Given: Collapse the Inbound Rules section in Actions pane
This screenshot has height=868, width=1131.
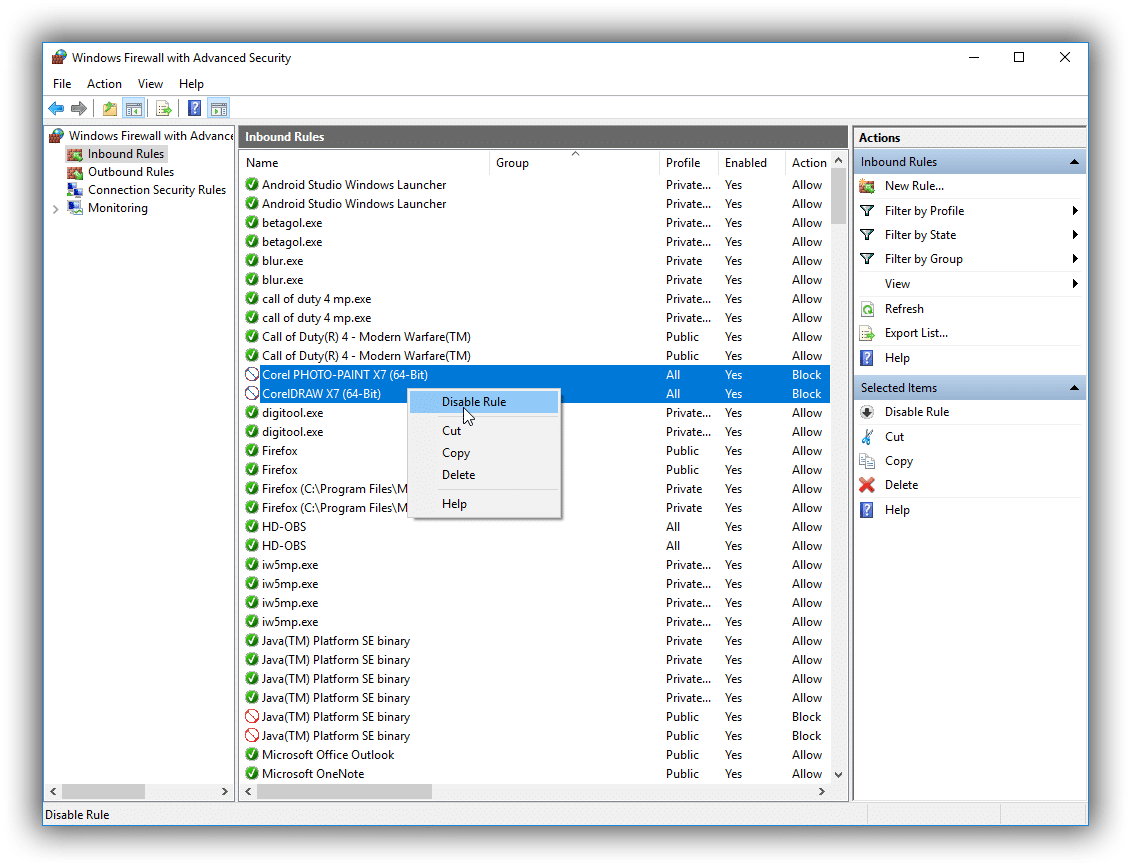Looking at the screenshot, I should [x=1074, y=162].
